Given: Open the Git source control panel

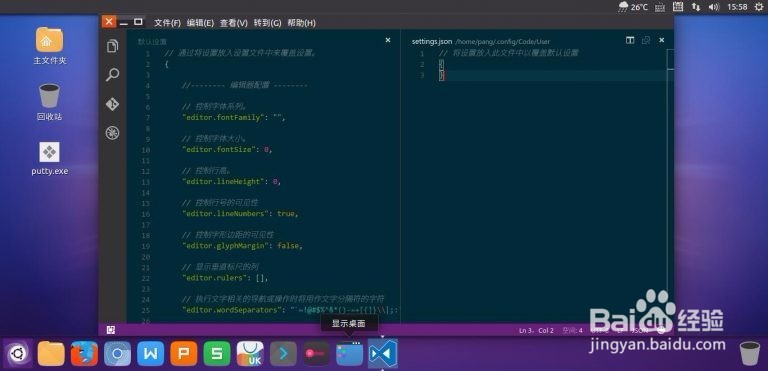Looking at the screenshot, I should point(112,104).
